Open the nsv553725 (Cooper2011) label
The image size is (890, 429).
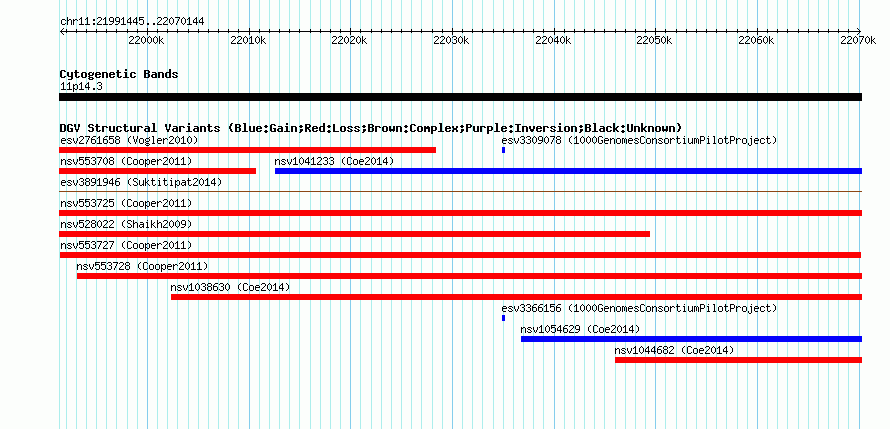click(126, 203)
